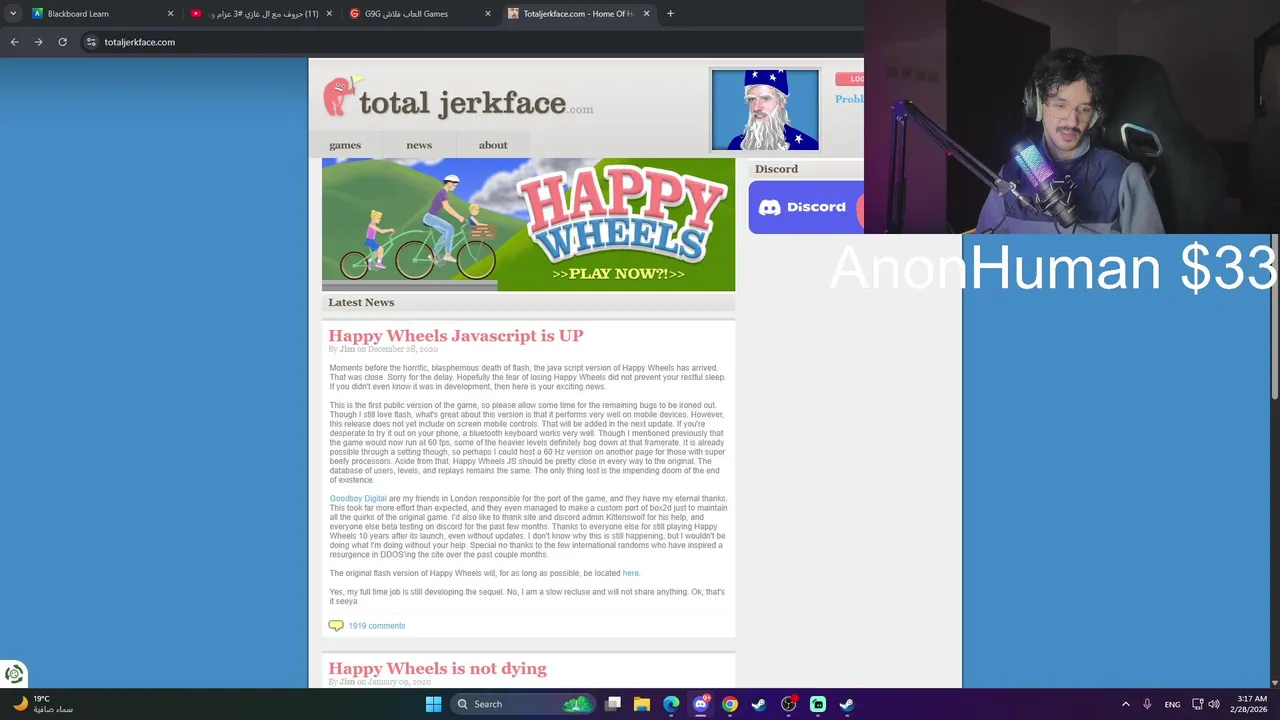View site information icon in address bar
The height and width of the screenshot is (720, 1280).
(x=91, y=42)
